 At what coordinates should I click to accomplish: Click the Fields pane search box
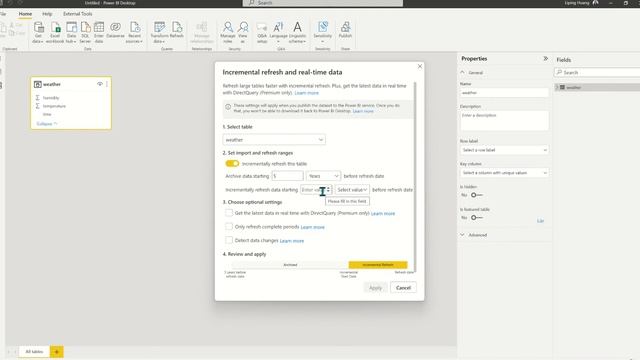click(597, 72)
